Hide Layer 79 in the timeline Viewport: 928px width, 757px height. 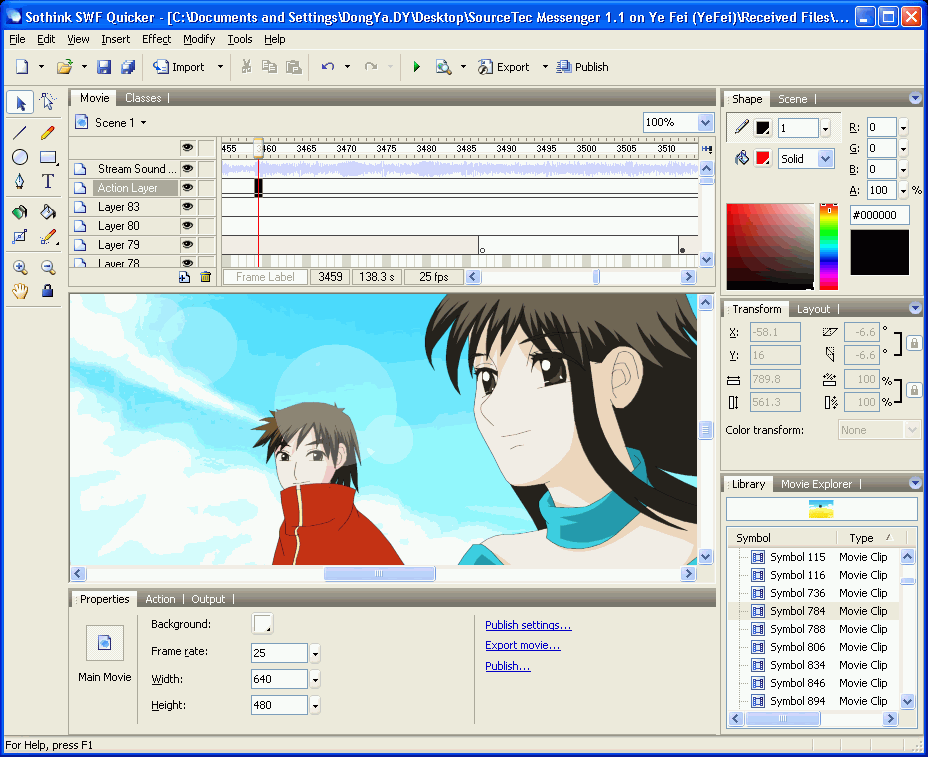(x=188, y=244)
